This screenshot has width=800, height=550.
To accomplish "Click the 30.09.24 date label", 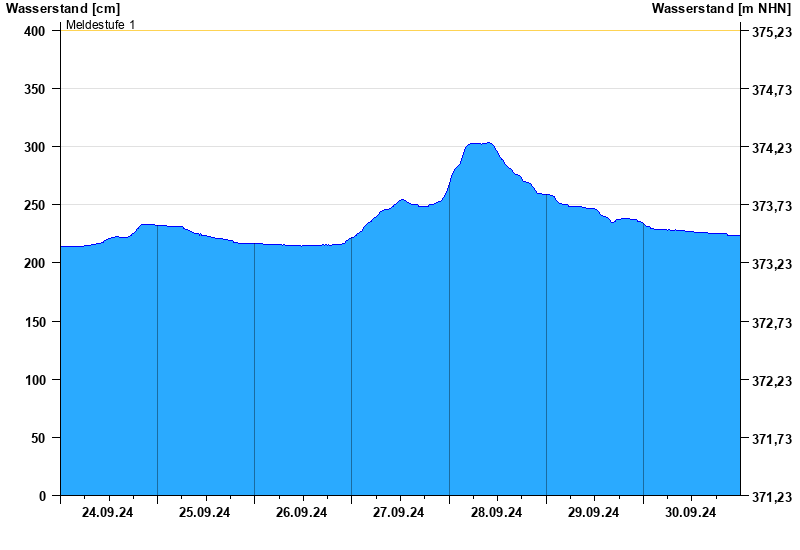I will coord(691,512).
